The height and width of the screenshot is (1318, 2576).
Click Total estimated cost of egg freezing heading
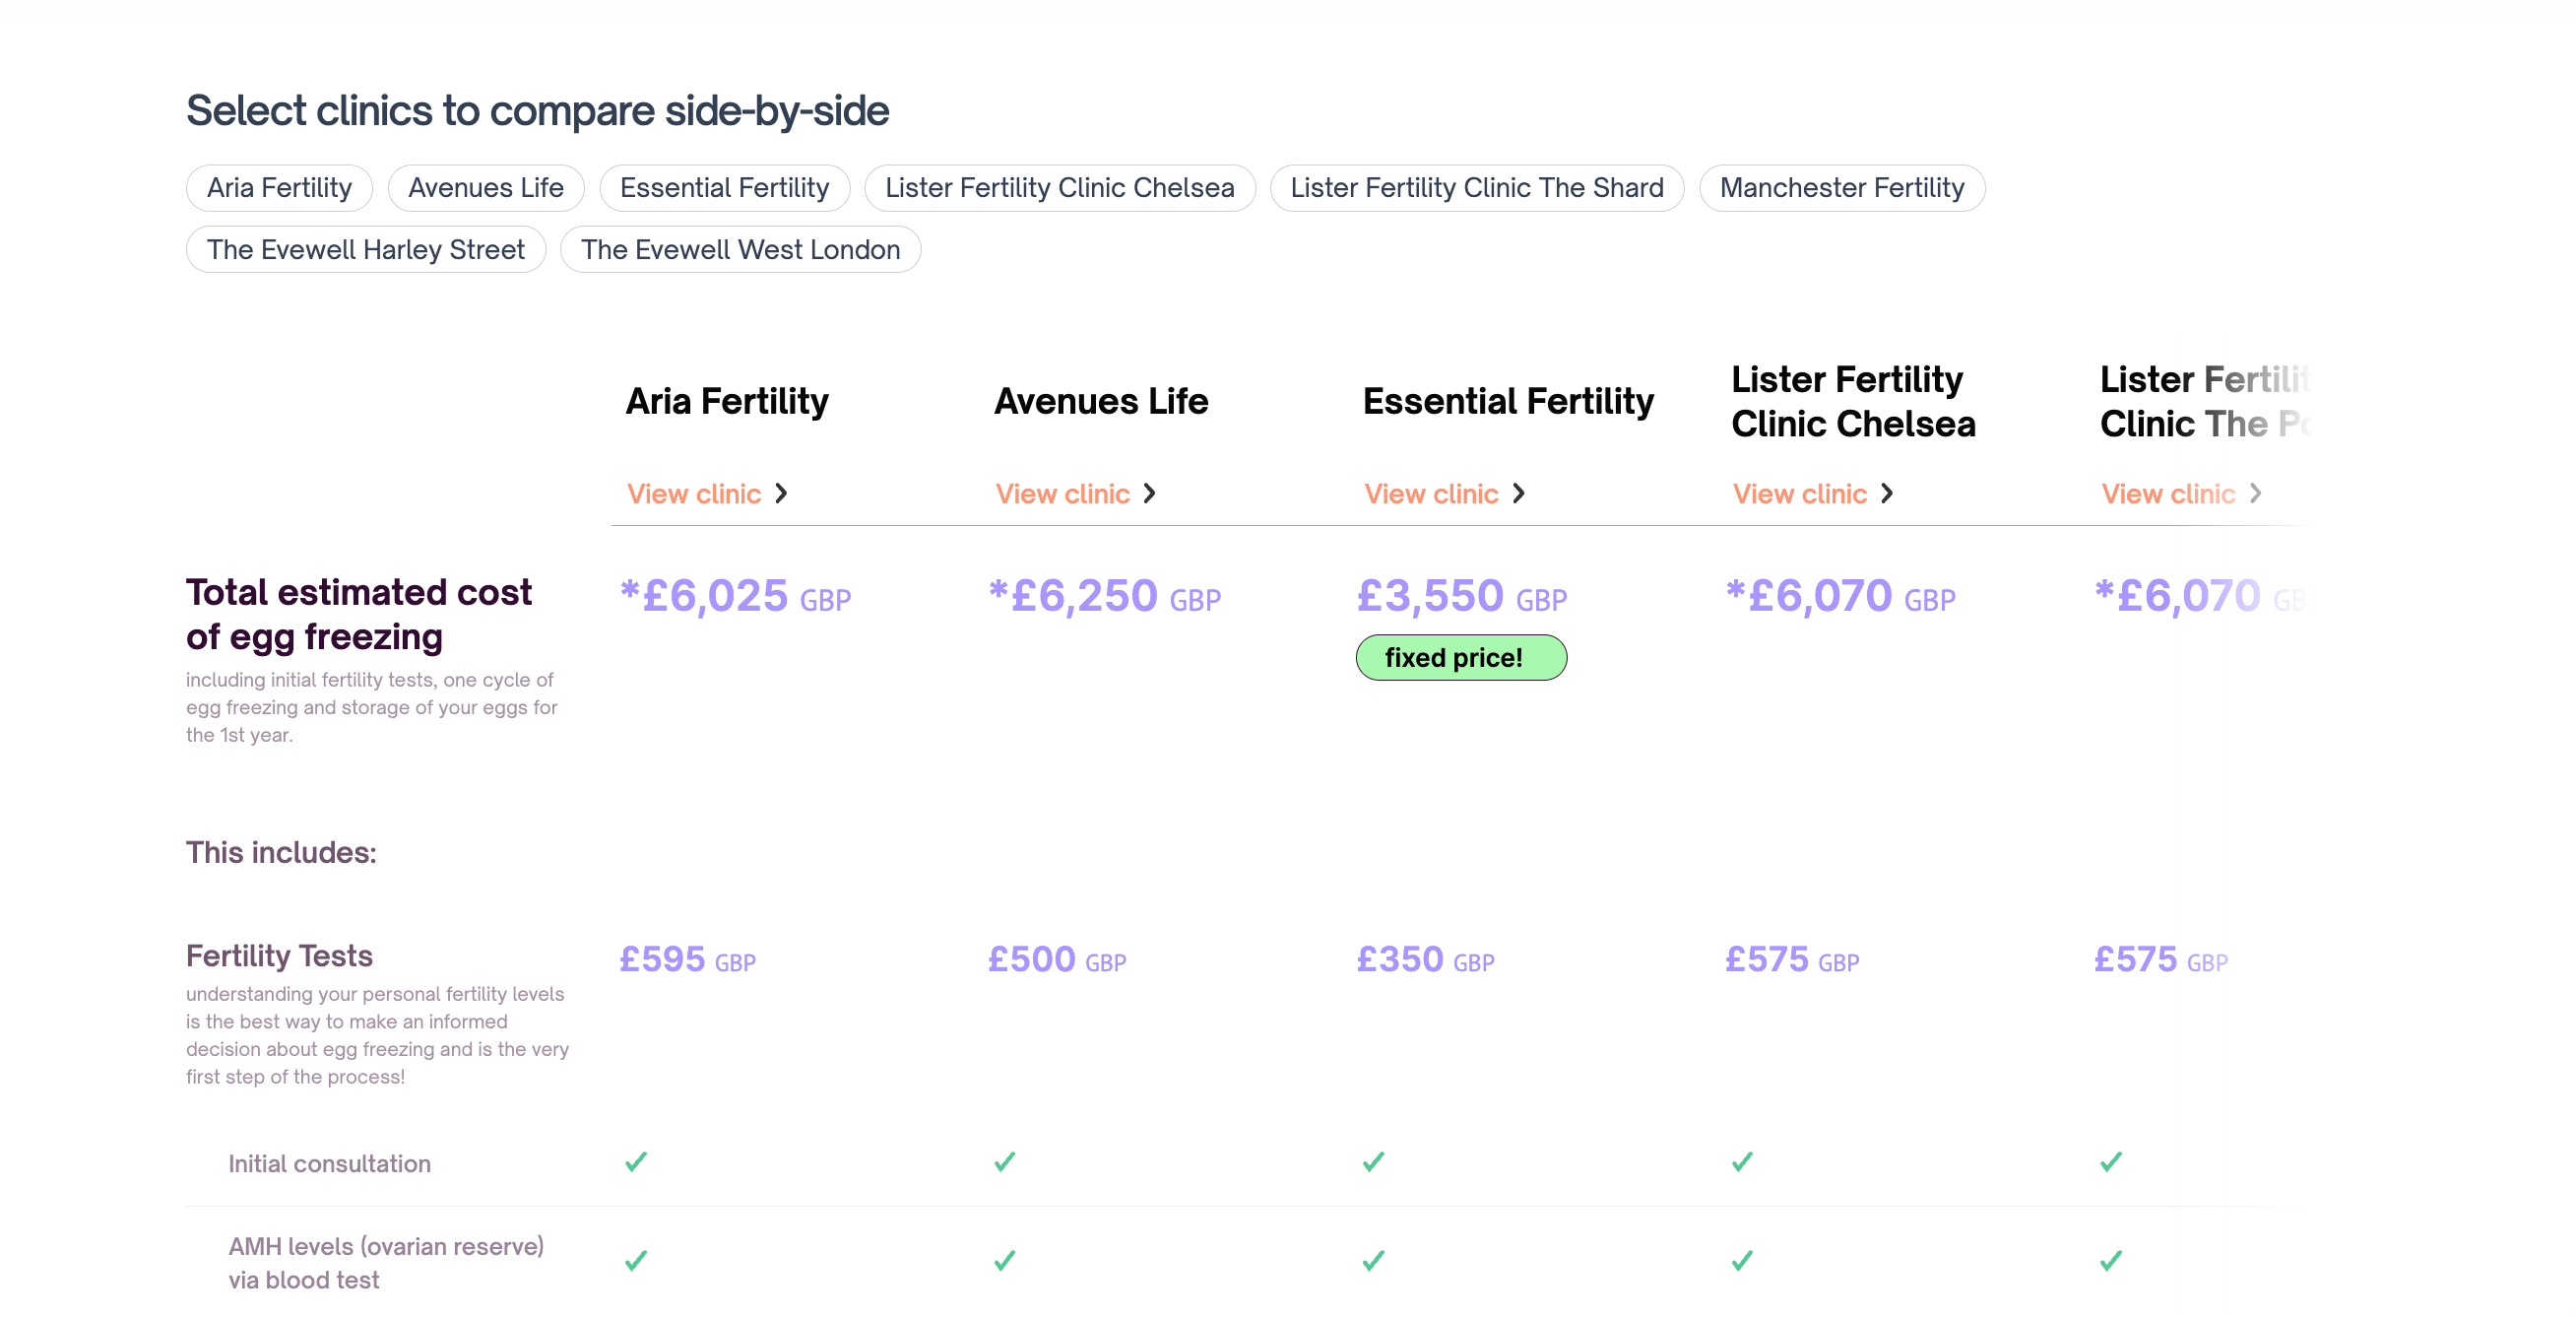point(359,614)
